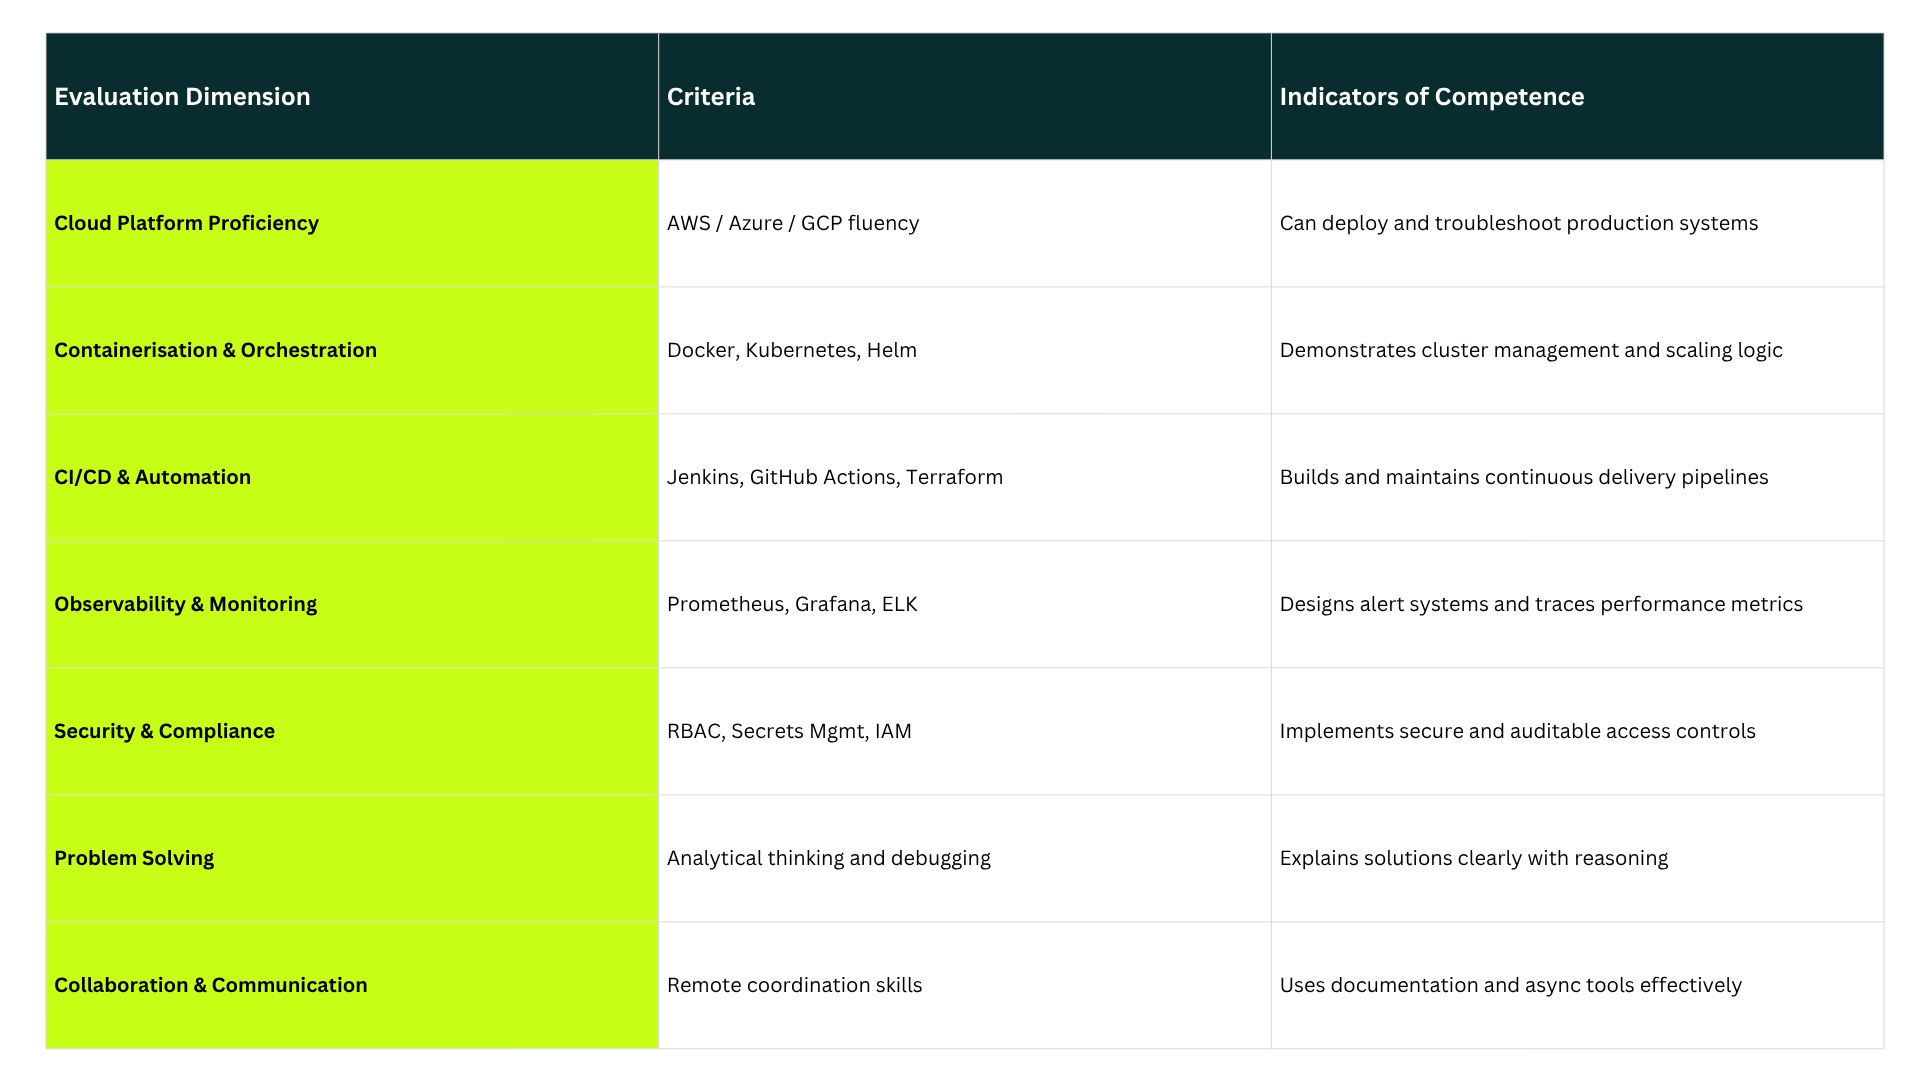
Task: Select the Collaboration & Communication cell
Action: [x=210, y=985]
